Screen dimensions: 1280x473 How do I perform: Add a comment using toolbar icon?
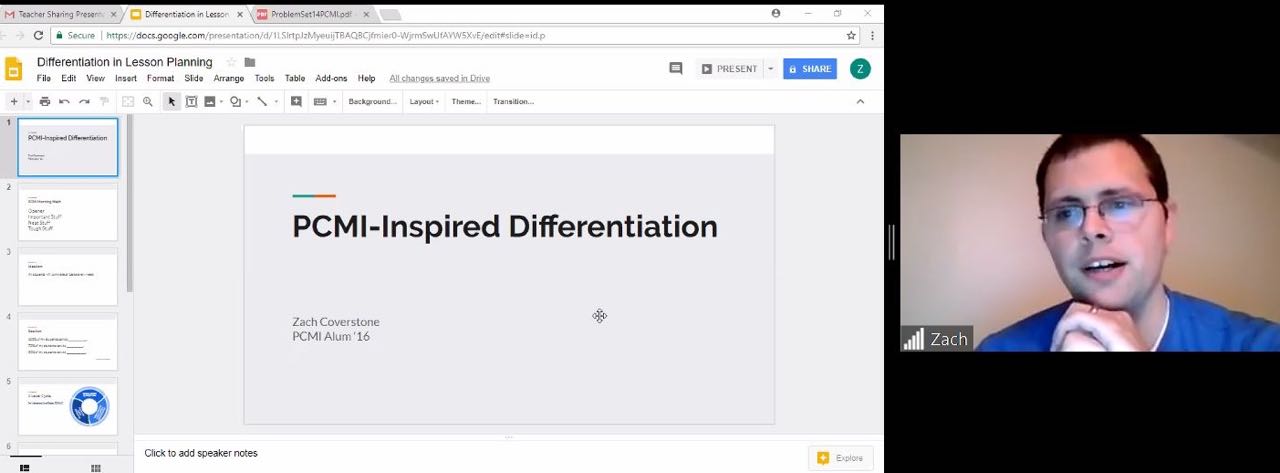pos(296,101)
